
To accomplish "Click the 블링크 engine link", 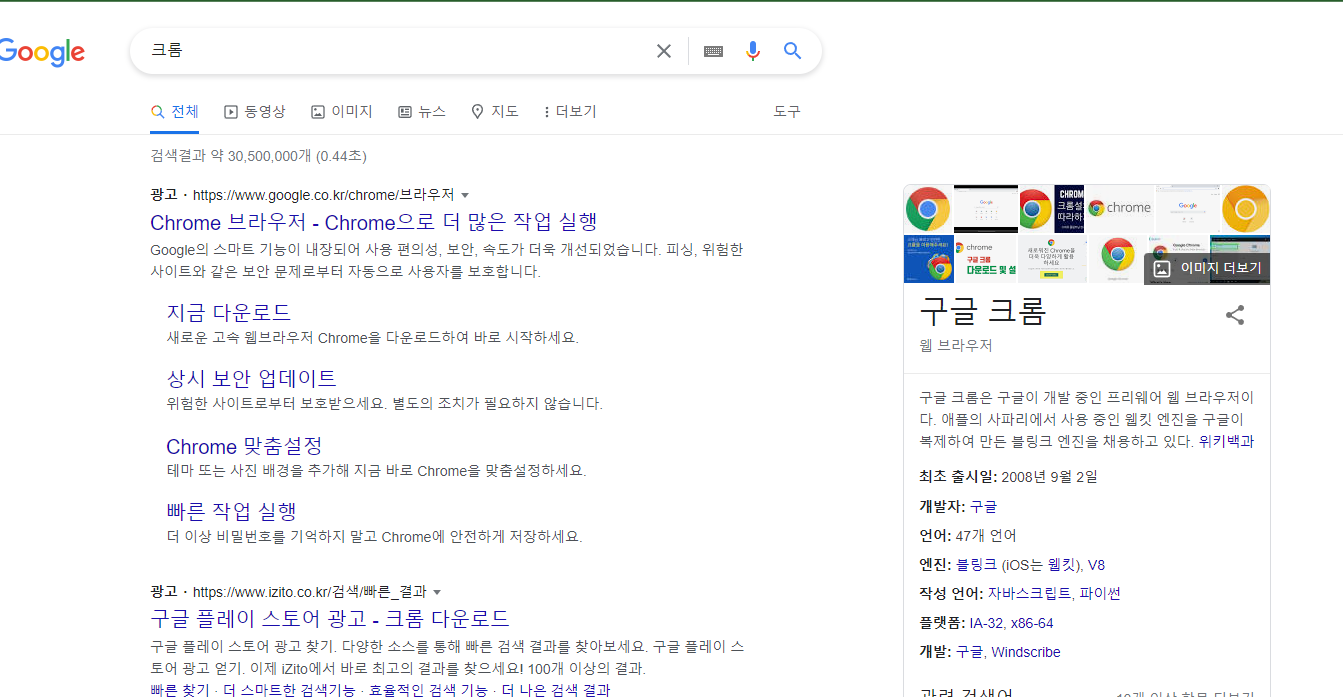I will 976,565.
